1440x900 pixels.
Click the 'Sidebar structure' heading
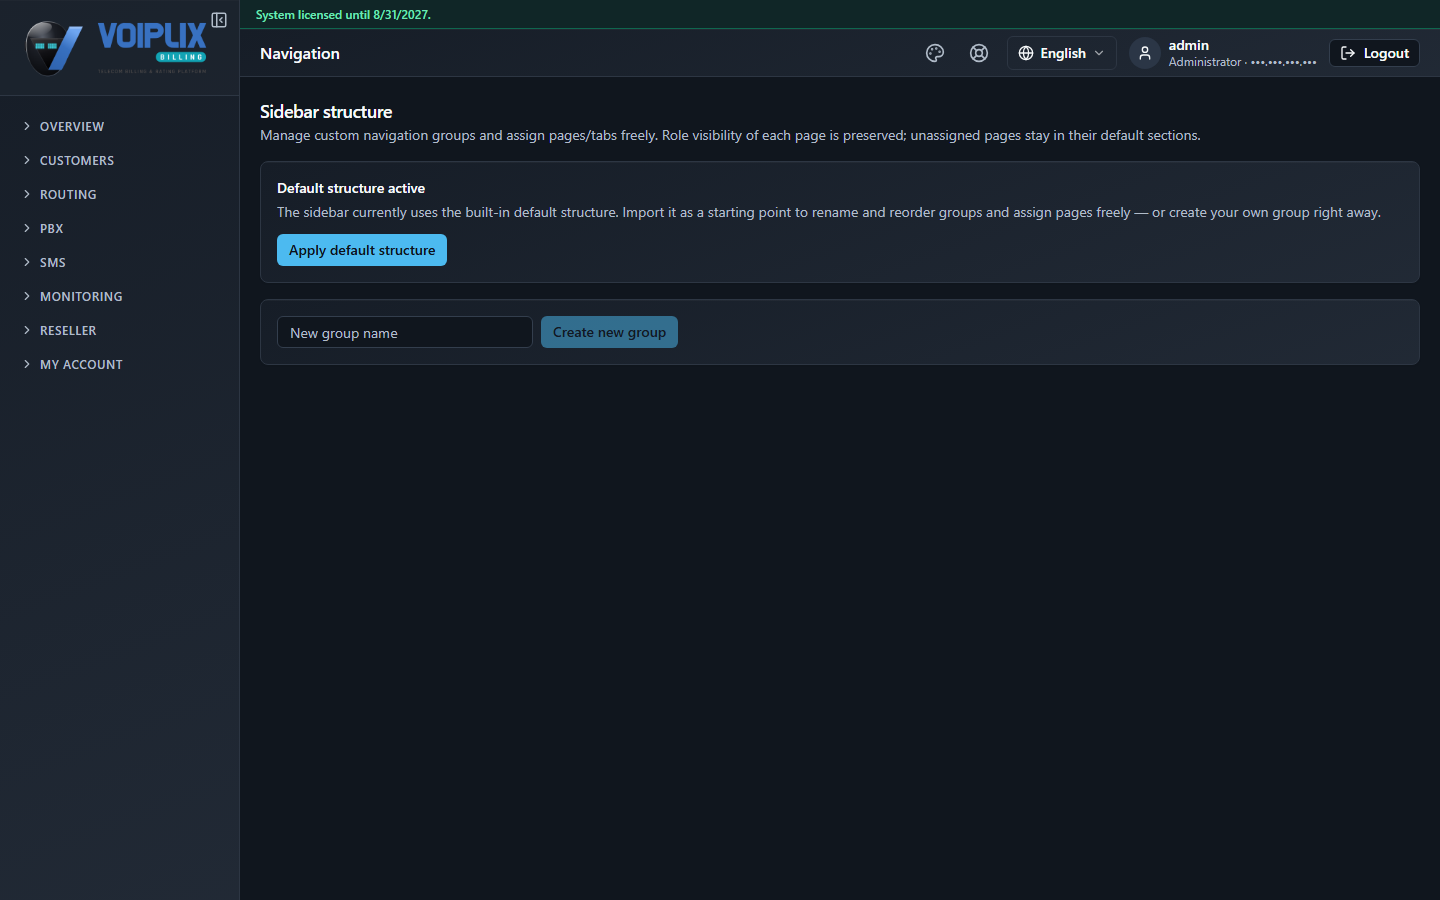326,112
